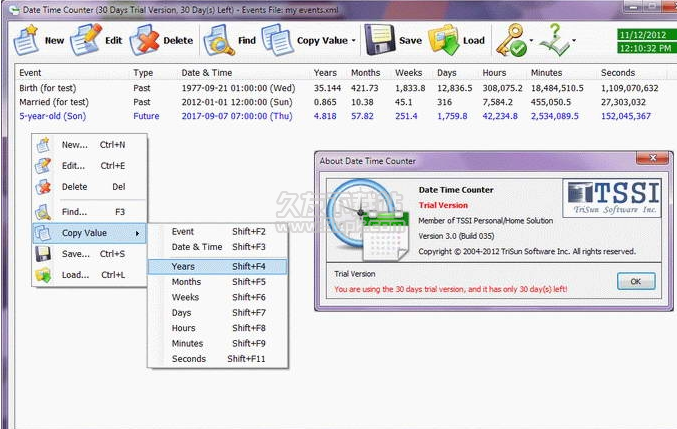
Task: Select Months in Copy Value submenu
Action: [x=218, y=282]
